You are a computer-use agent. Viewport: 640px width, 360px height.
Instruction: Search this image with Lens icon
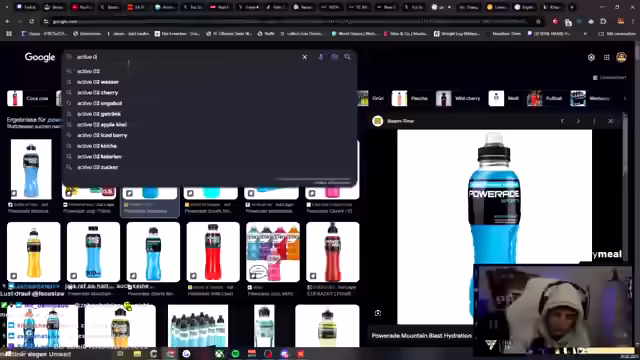coord(378,313)
